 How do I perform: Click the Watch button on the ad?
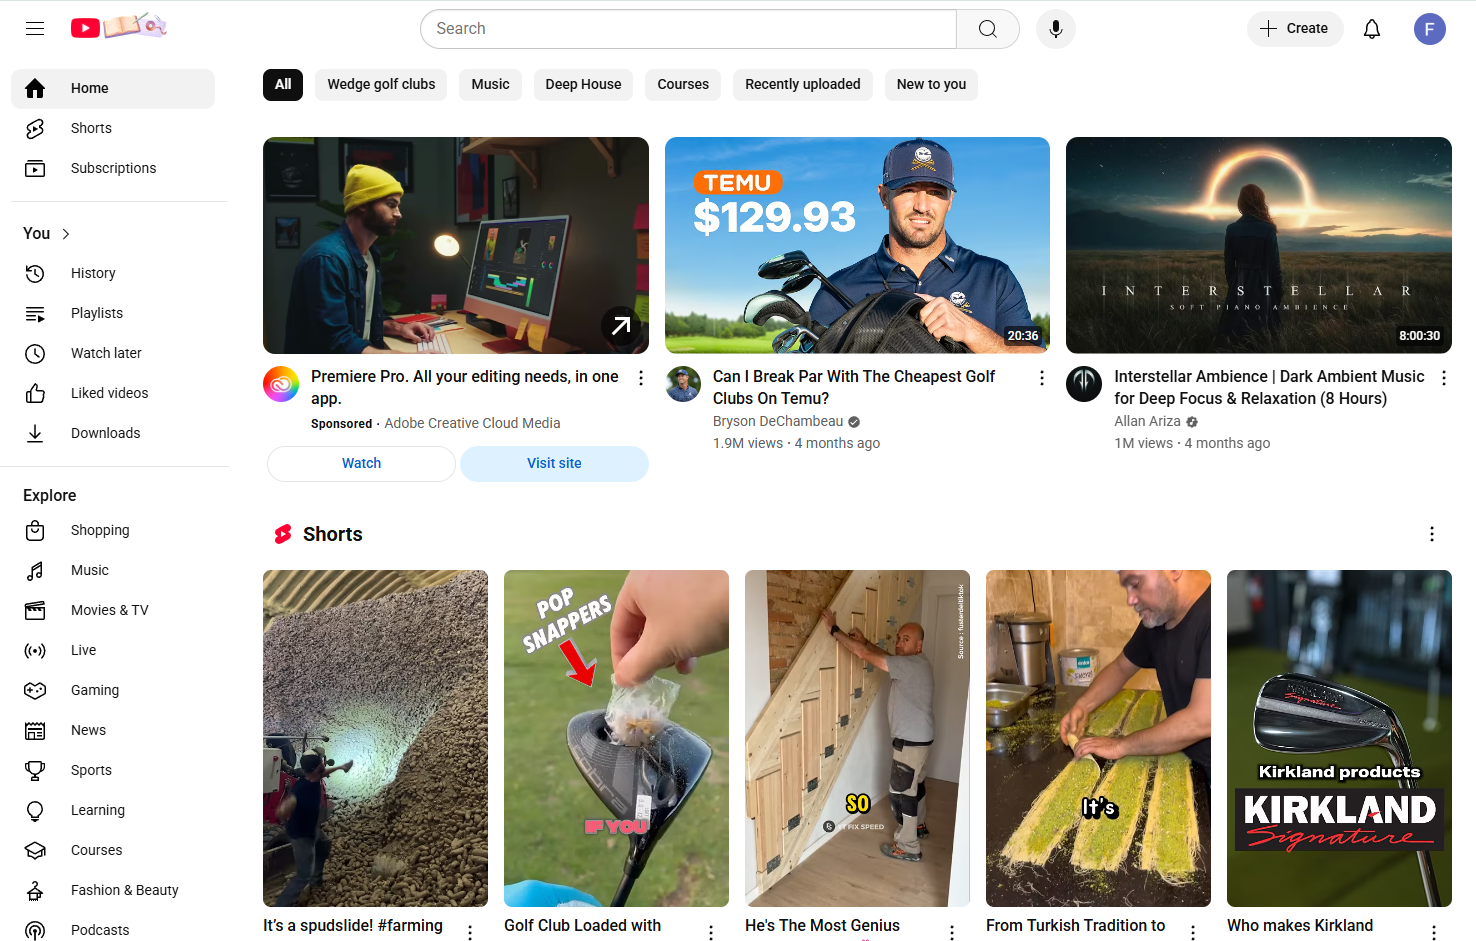[x=361, y=464]
